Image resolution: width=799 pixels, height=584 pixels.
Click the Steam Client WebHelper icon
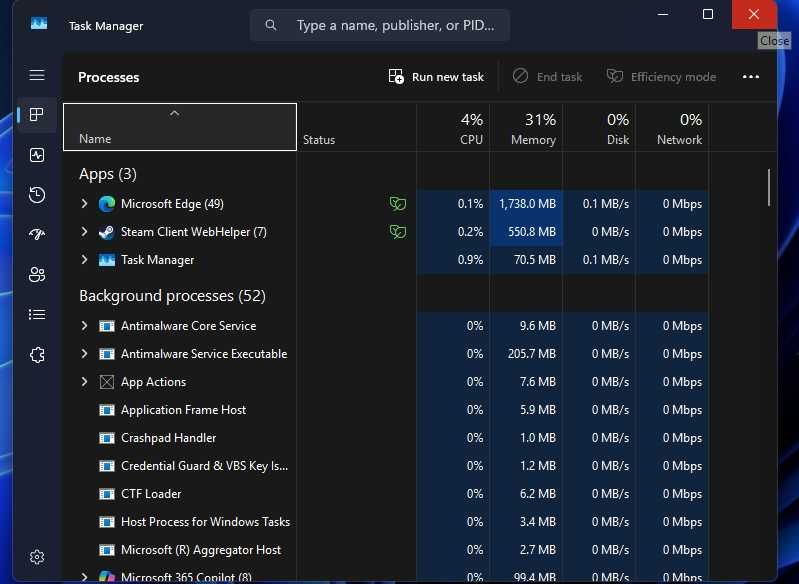(106, 232)
